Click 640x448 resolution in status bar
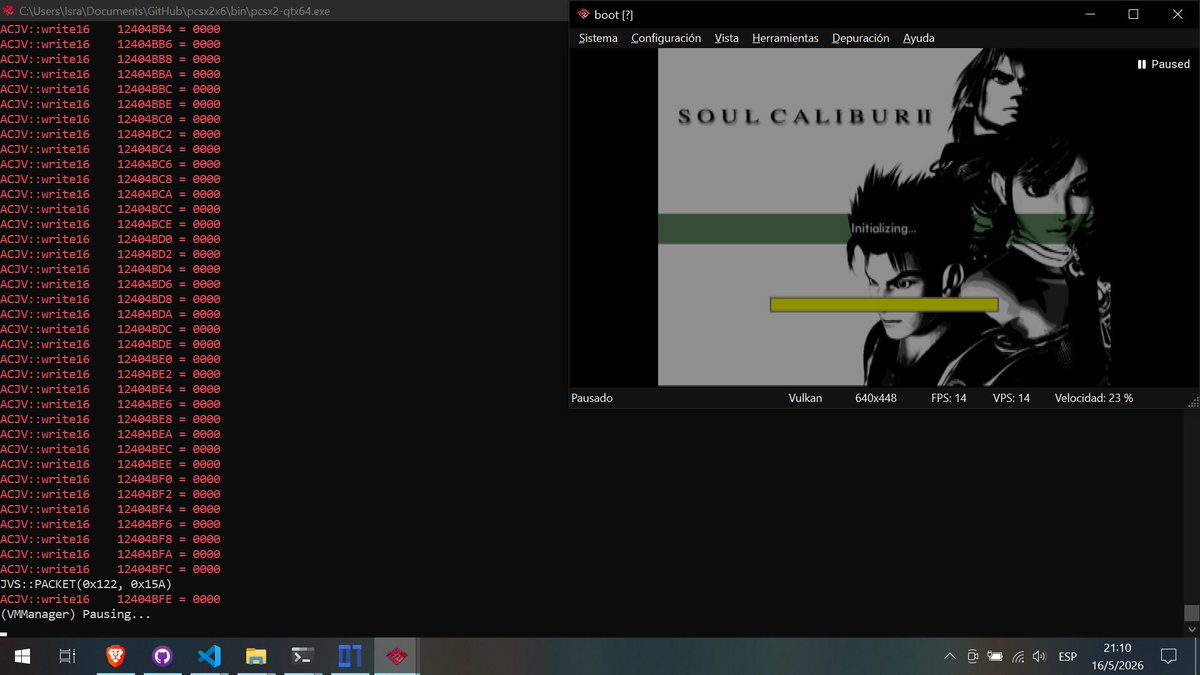 (x=876, y=398)
